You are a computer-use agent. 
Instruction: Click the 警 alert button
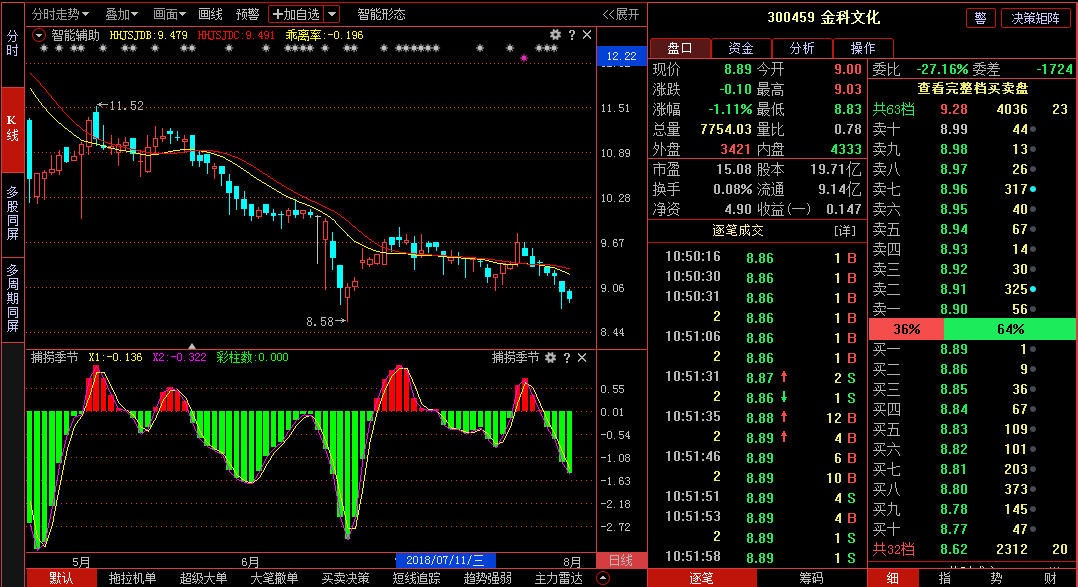[x=980, y=18]
